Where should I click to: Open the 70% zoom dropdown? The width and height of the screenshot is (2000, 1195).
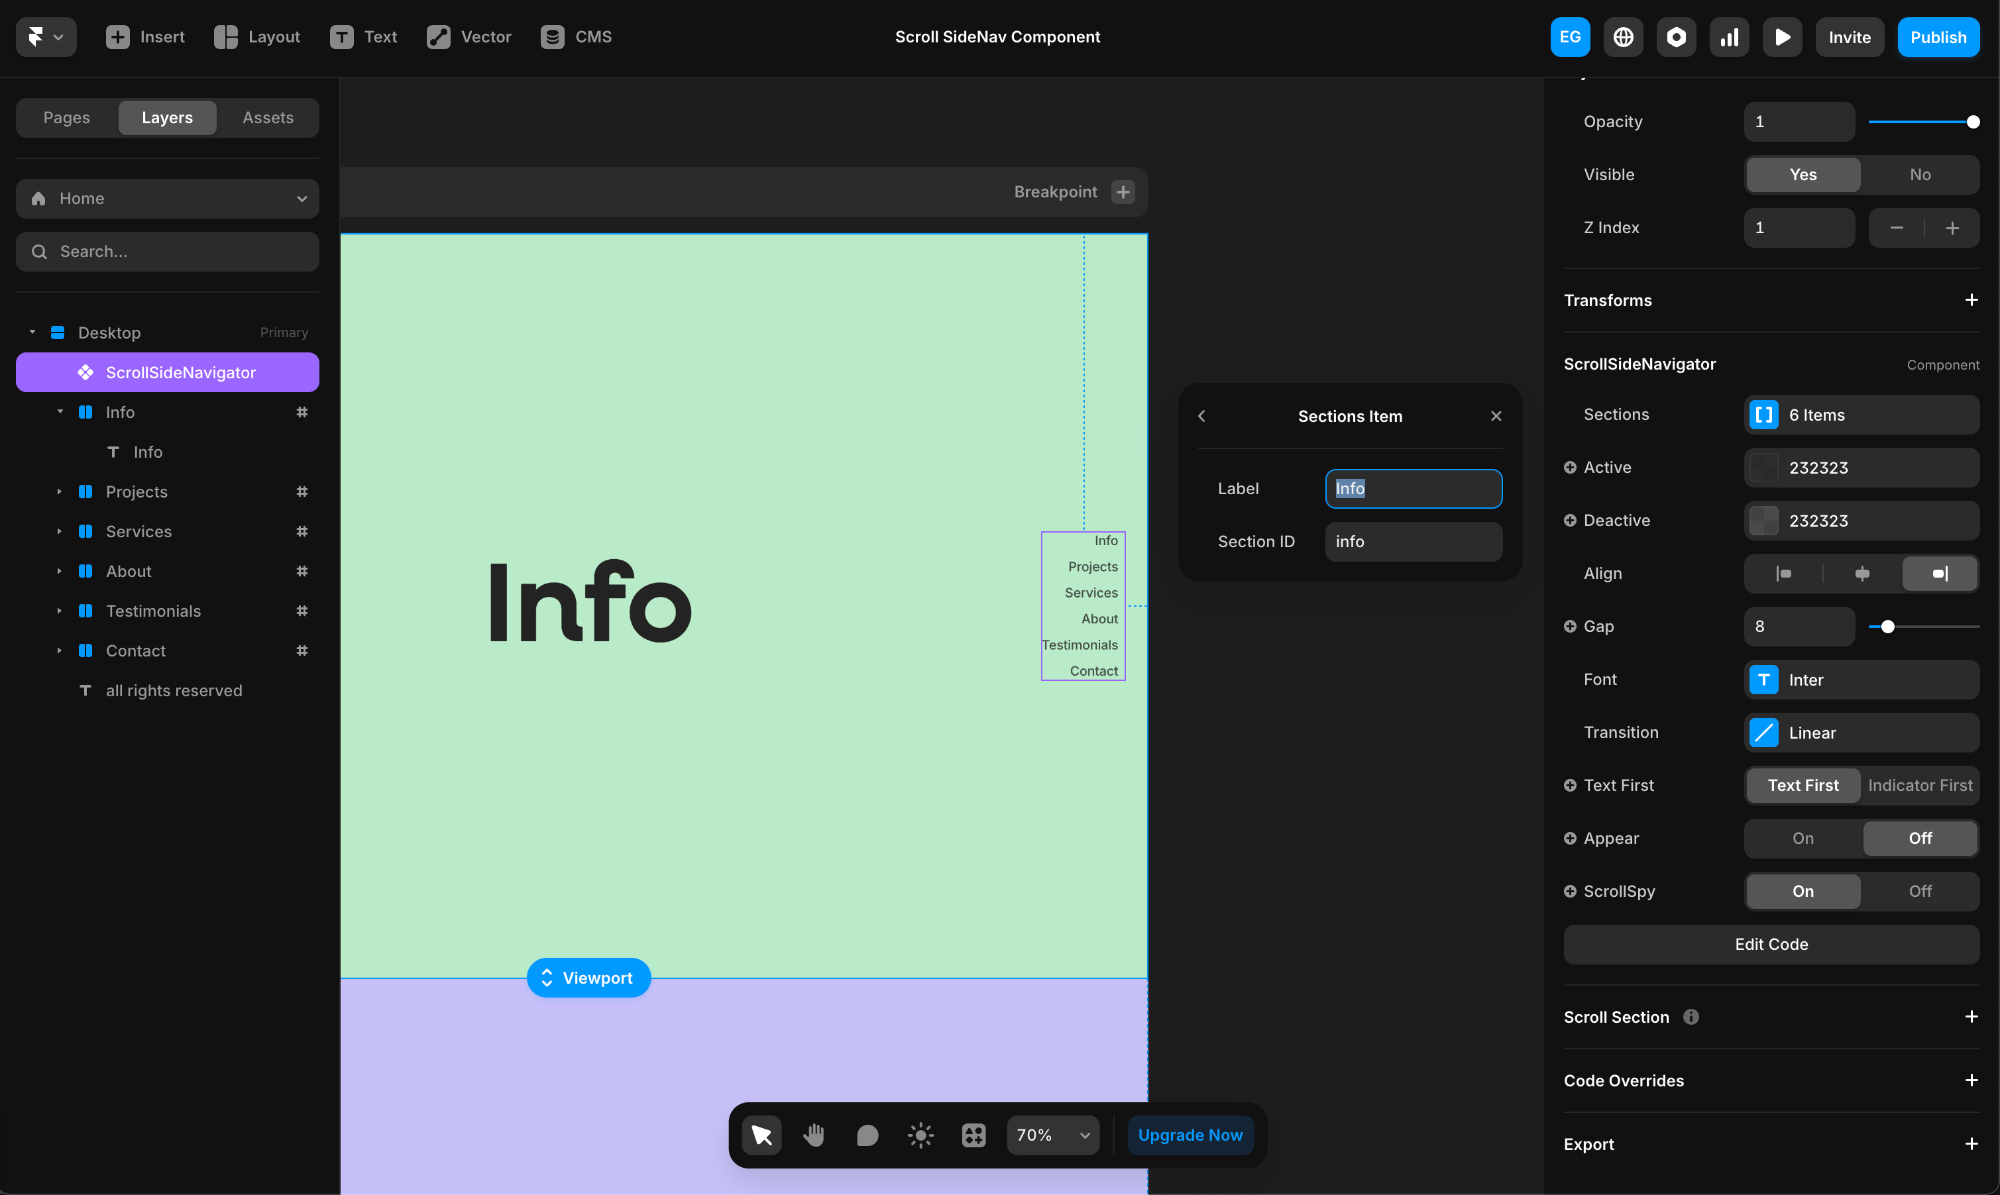pos(1052,1135)
